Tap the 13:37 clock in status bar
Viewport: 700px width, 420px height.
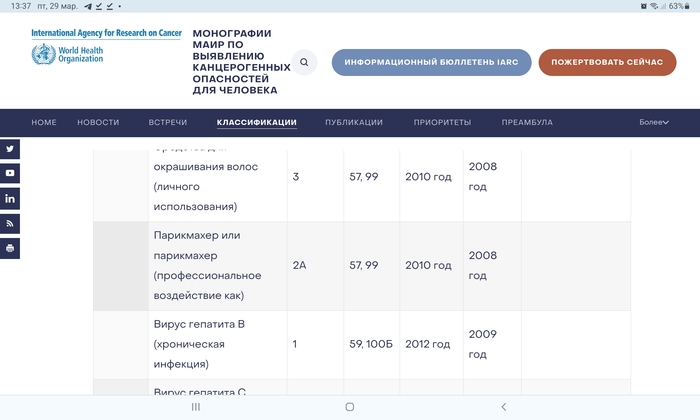click(x=21, y=6)
